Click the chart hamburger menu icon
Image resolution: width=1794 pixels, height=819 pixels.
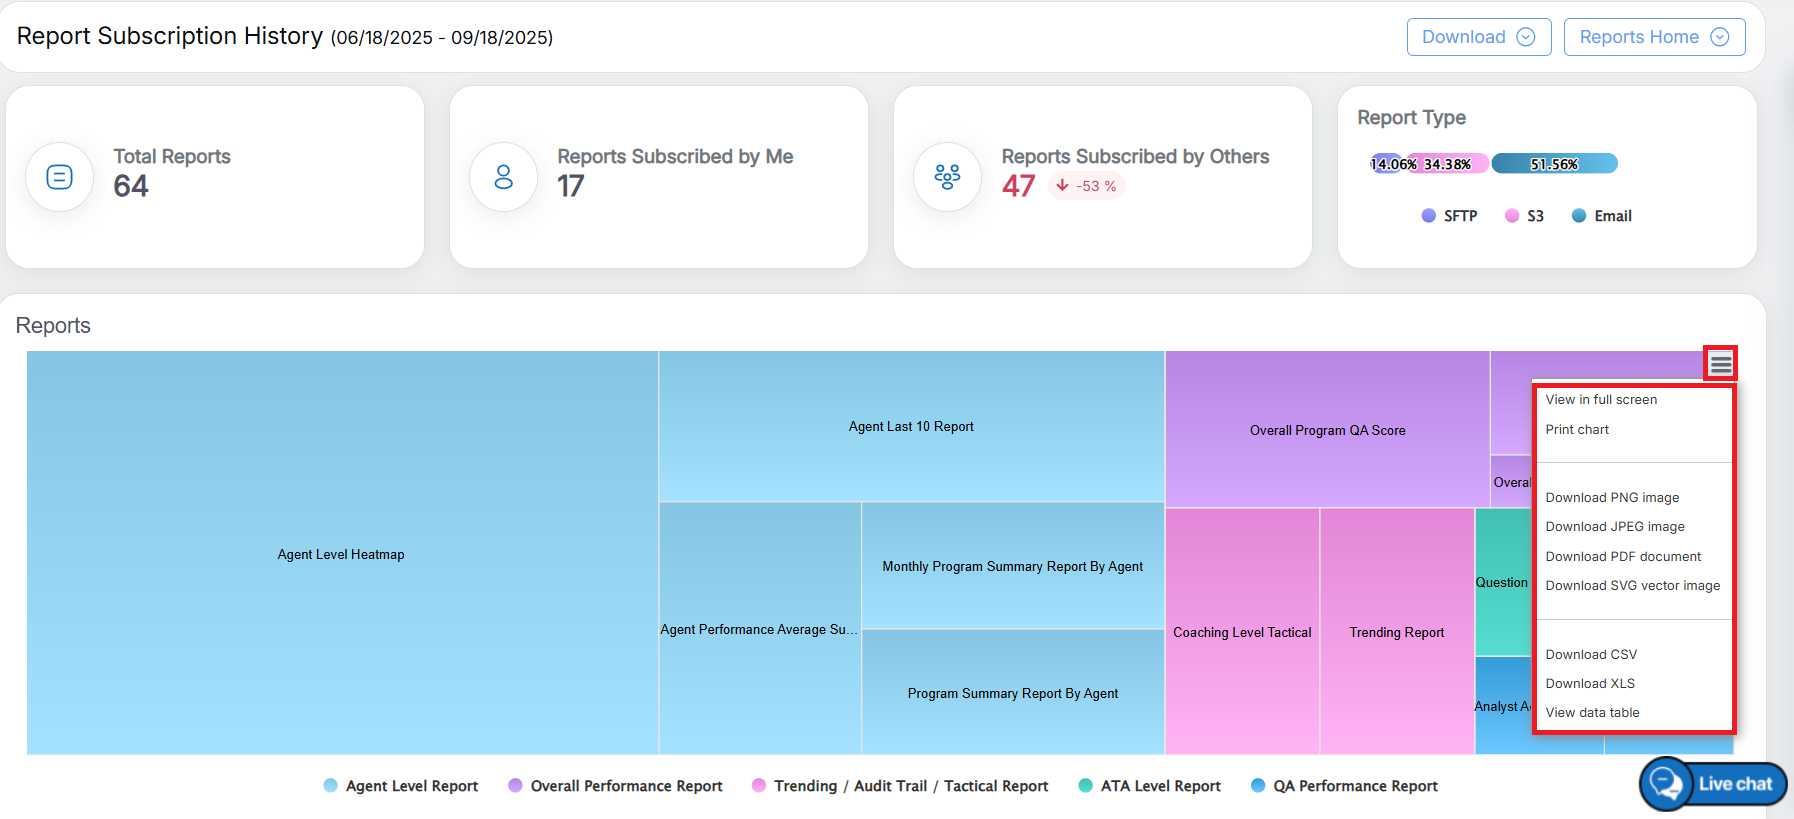click(1720, 364)
